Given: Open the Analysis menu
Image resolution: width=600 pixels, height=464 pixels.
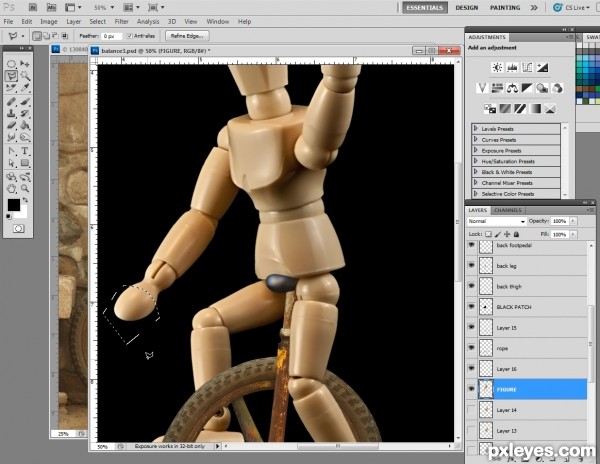Looking at the screenshot, I should (148, 21).
